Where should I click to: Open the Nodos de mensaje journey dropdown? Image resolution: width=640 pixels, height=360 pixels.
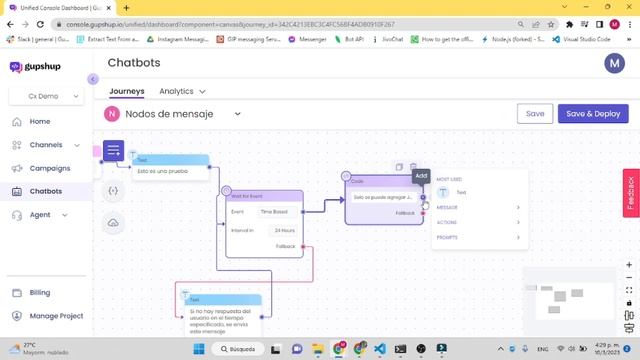tap(238, 114)
